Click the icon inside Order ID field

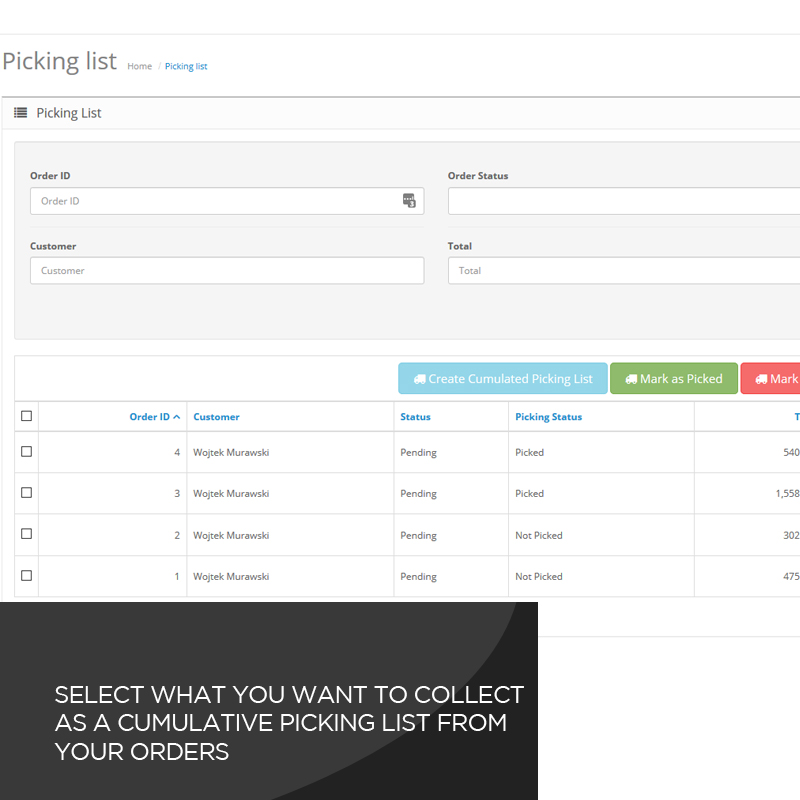409,201
